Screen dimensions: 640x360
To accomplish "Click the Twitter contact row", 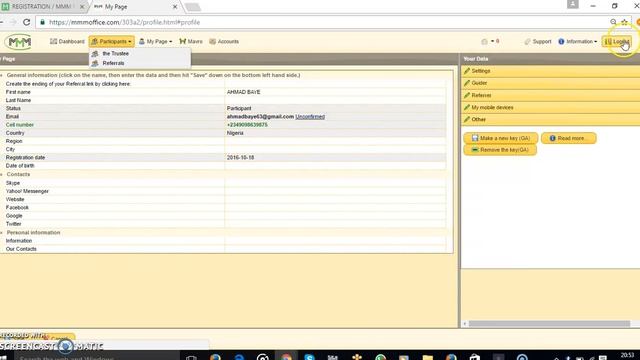I will (224, 224).
